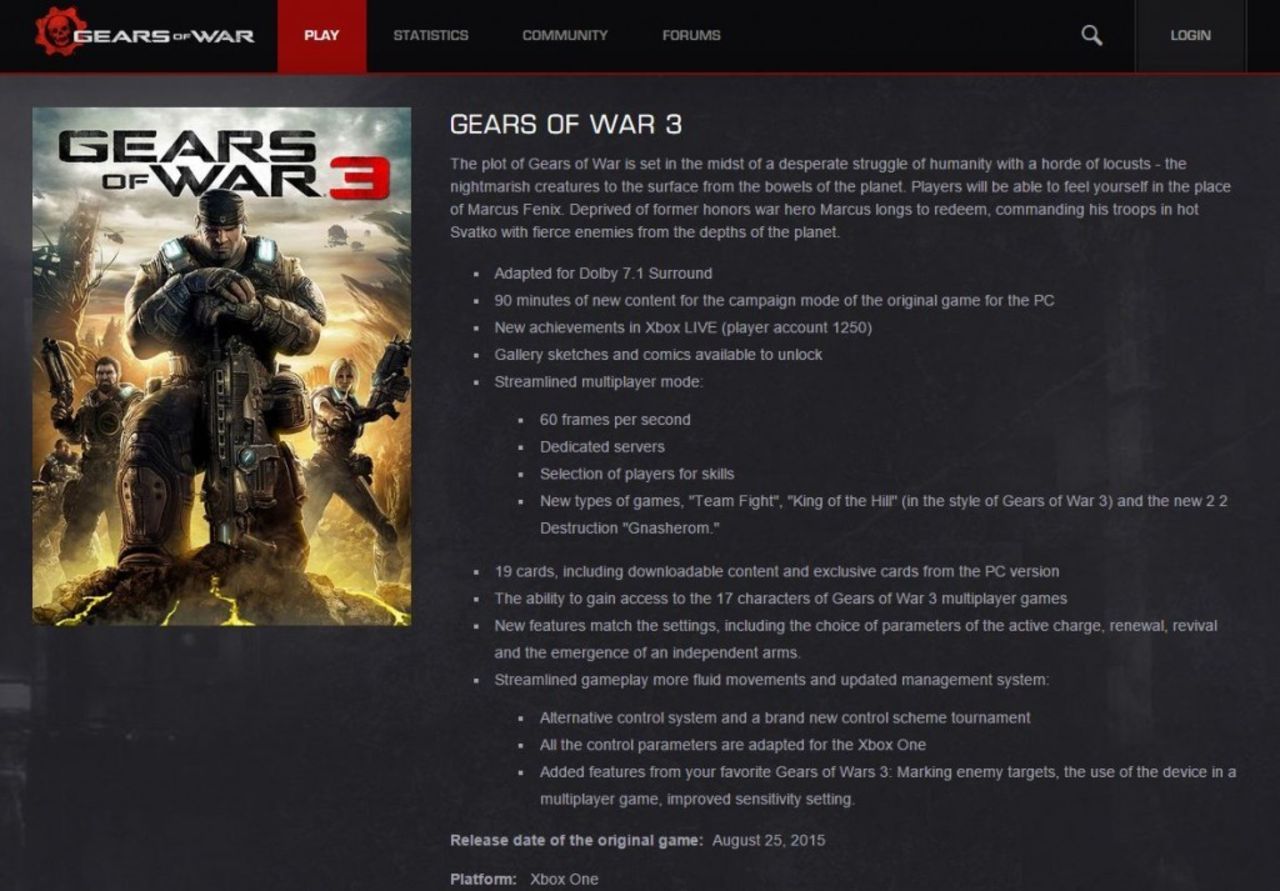Click the GEARS OF WAR 3 page title

pyautogui.click(x=565, y=124)
